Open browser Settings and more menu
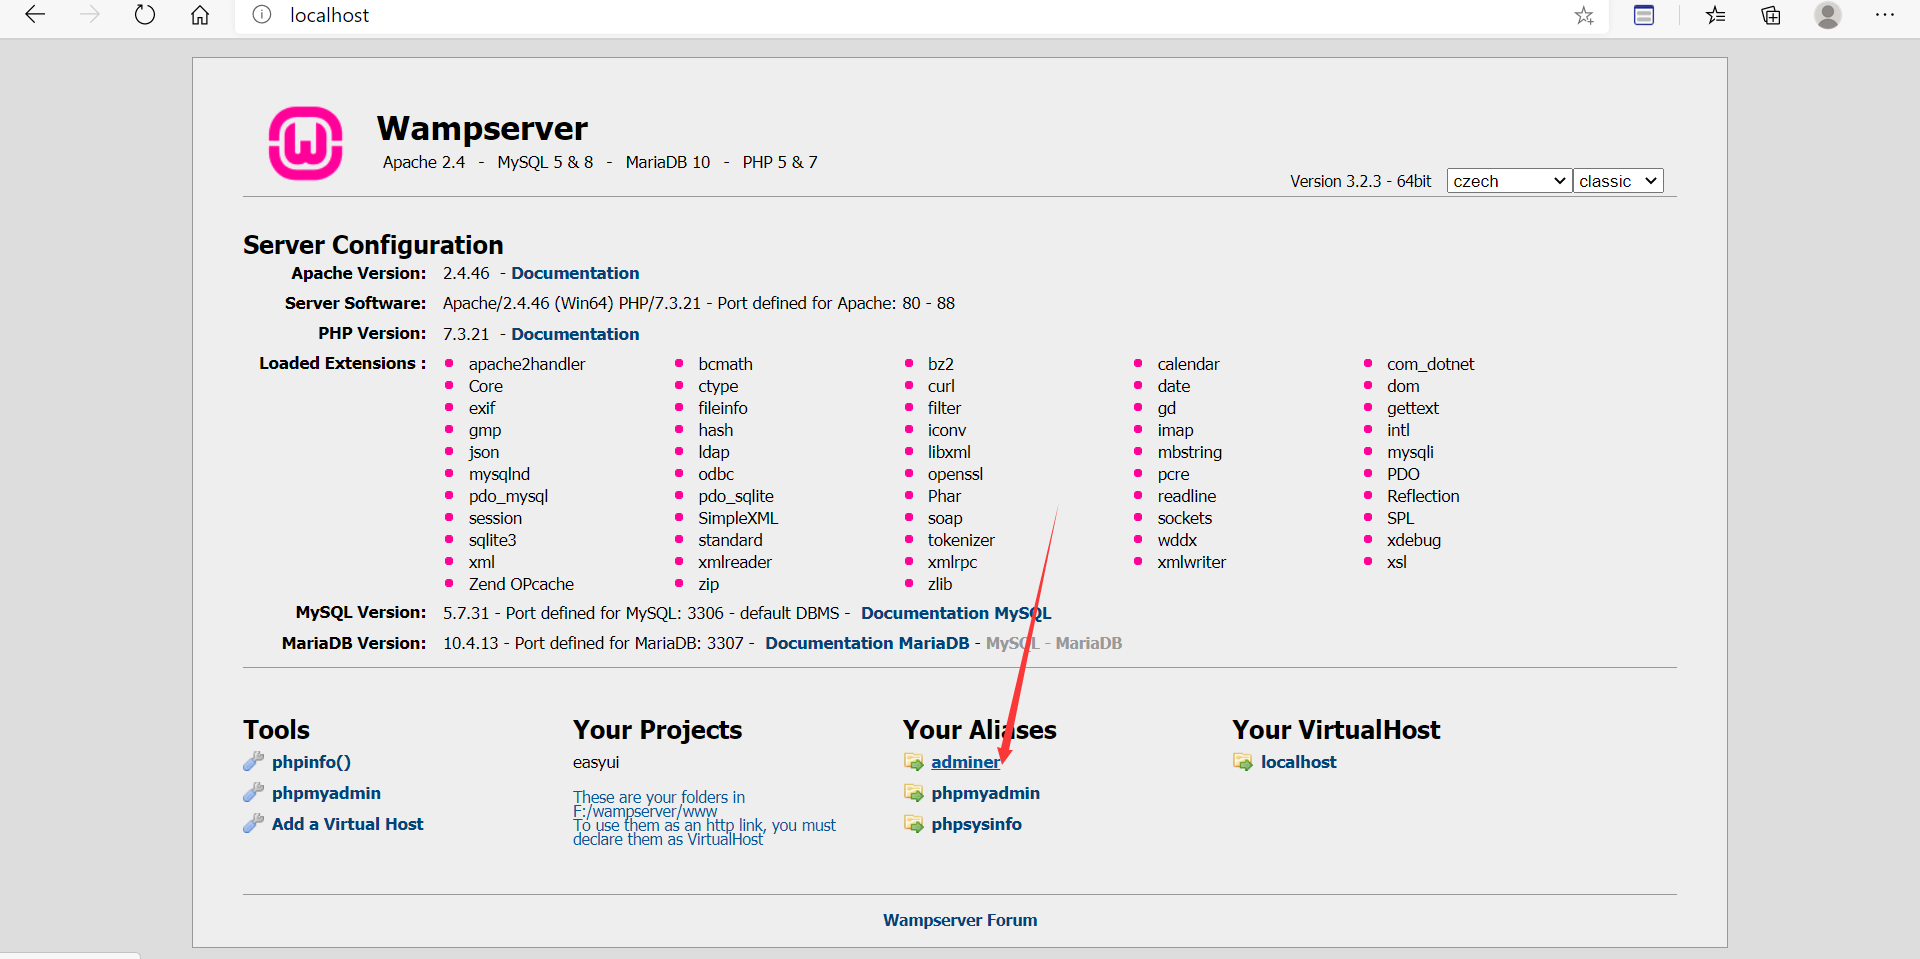 pos(1885,15)
